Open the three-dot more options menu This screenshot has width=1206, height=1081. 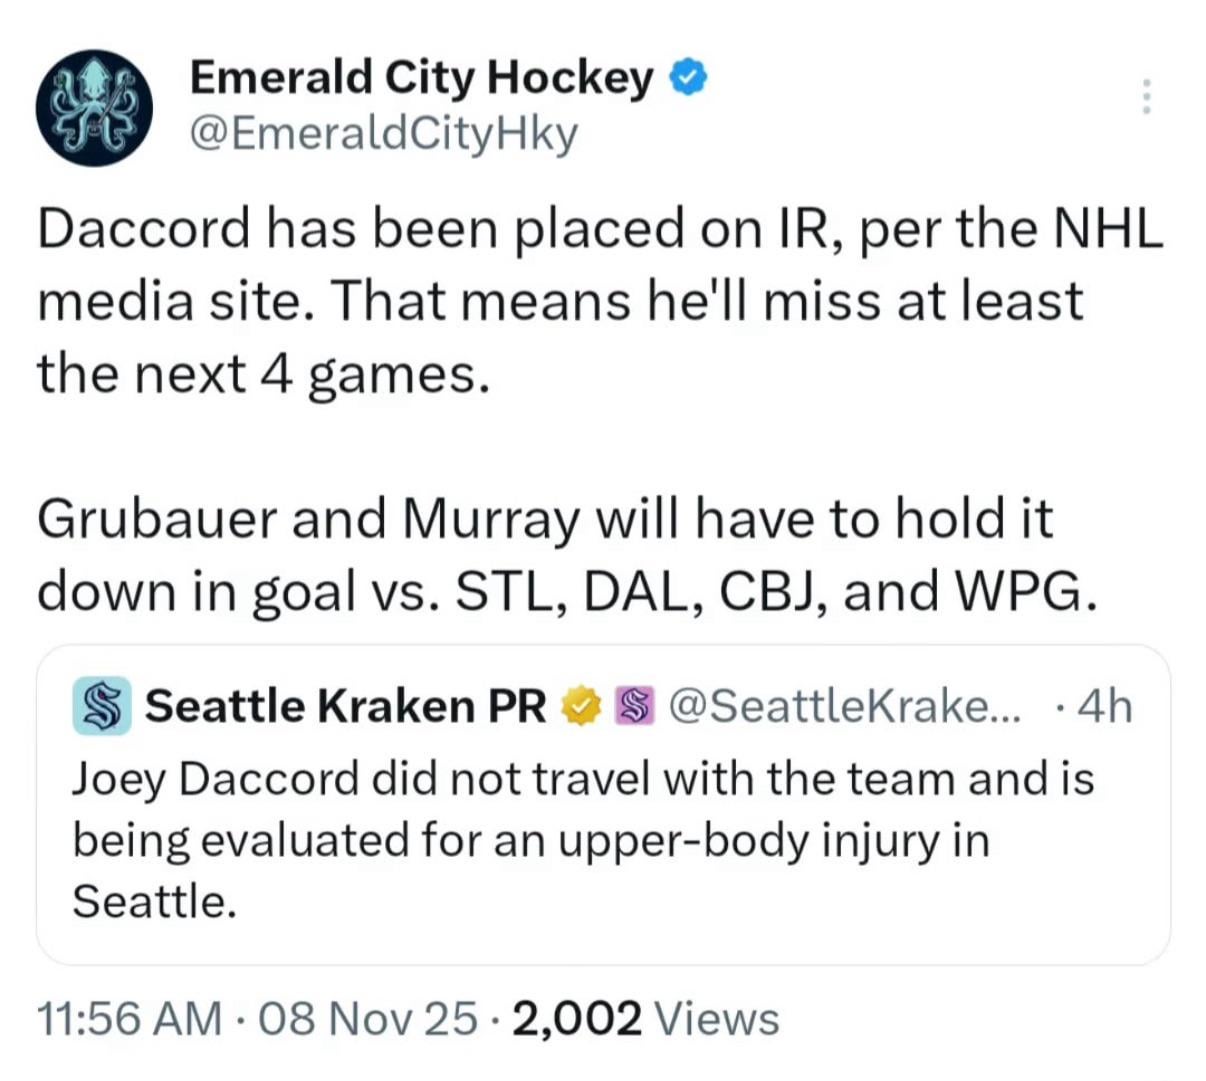[1146, 97]
